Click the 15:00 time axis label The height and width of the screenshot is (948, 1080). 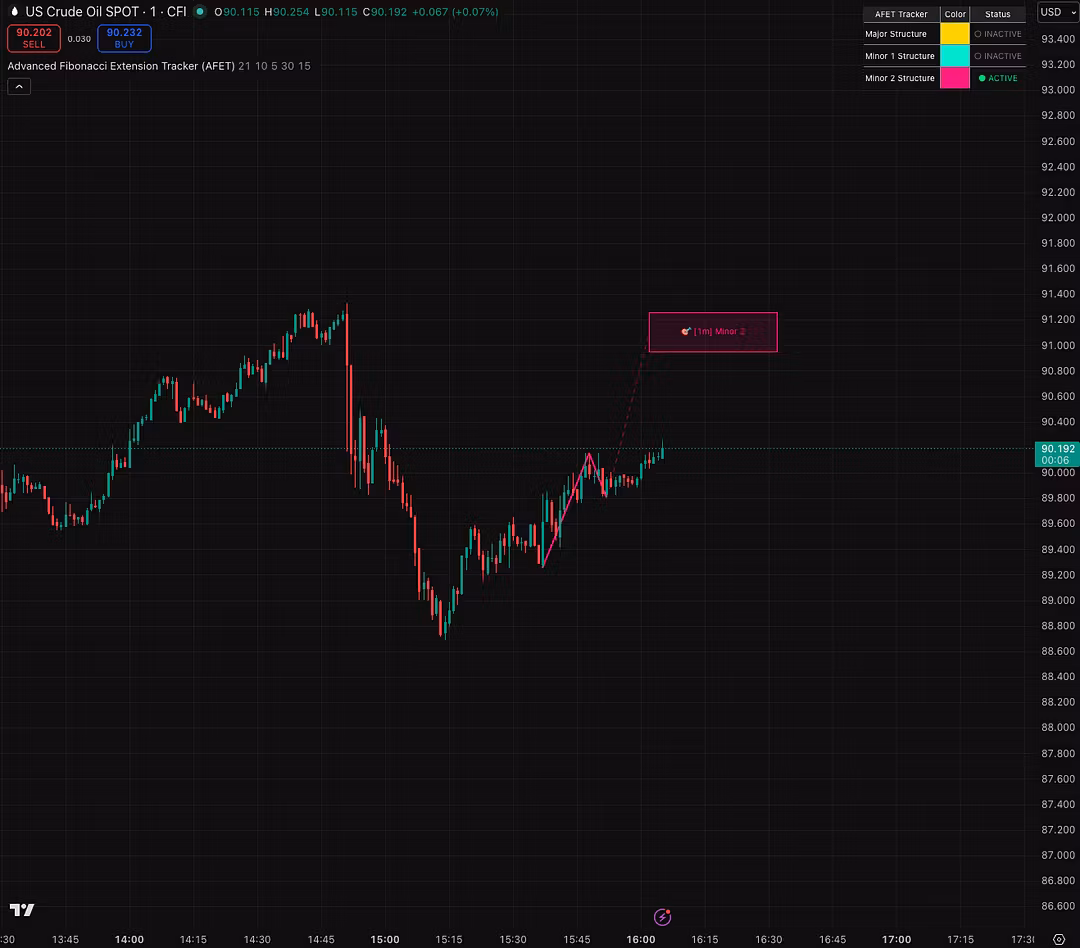click(x=384, y=939)
